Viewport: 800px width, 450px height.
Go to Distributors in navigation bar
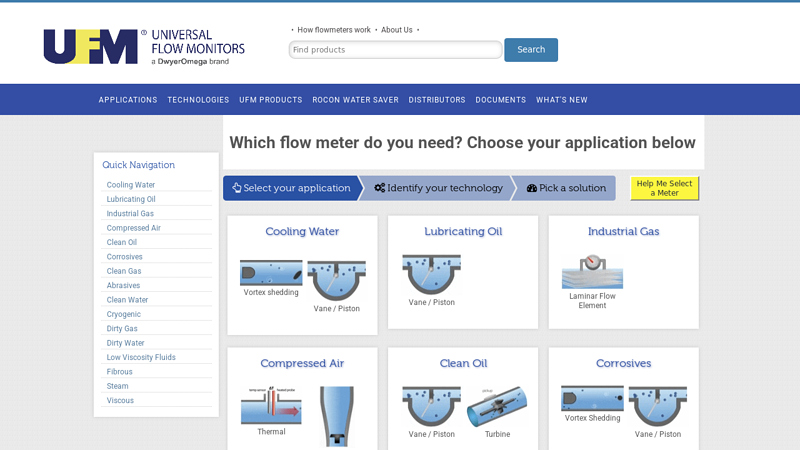[x=437, y=100]
